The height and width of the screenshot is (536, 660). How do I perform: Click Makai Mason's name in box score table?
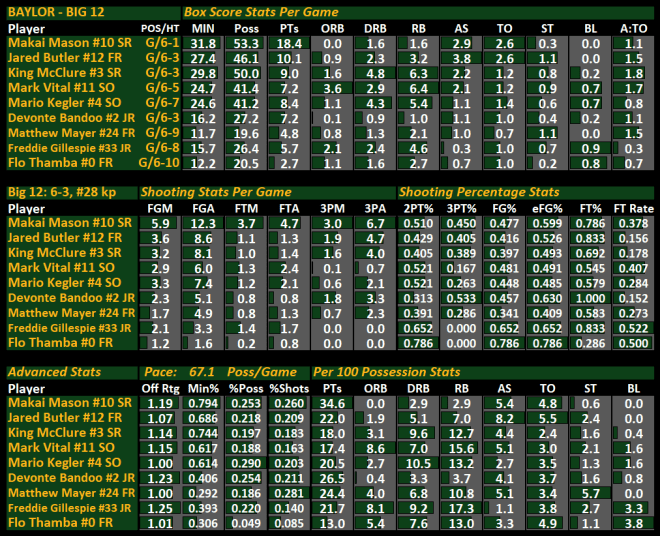[x=70, y=43]
